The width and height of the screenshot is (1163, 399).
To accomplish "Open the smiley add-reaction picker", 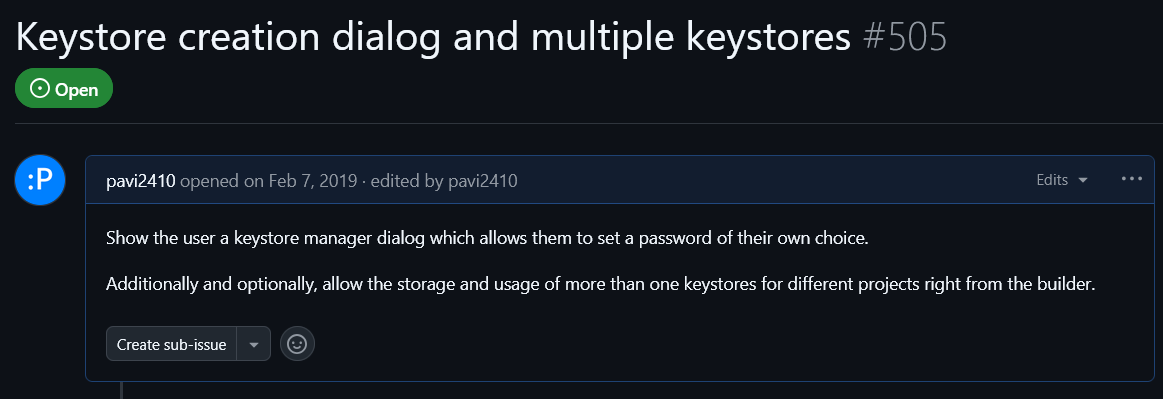I will (297, 344).
